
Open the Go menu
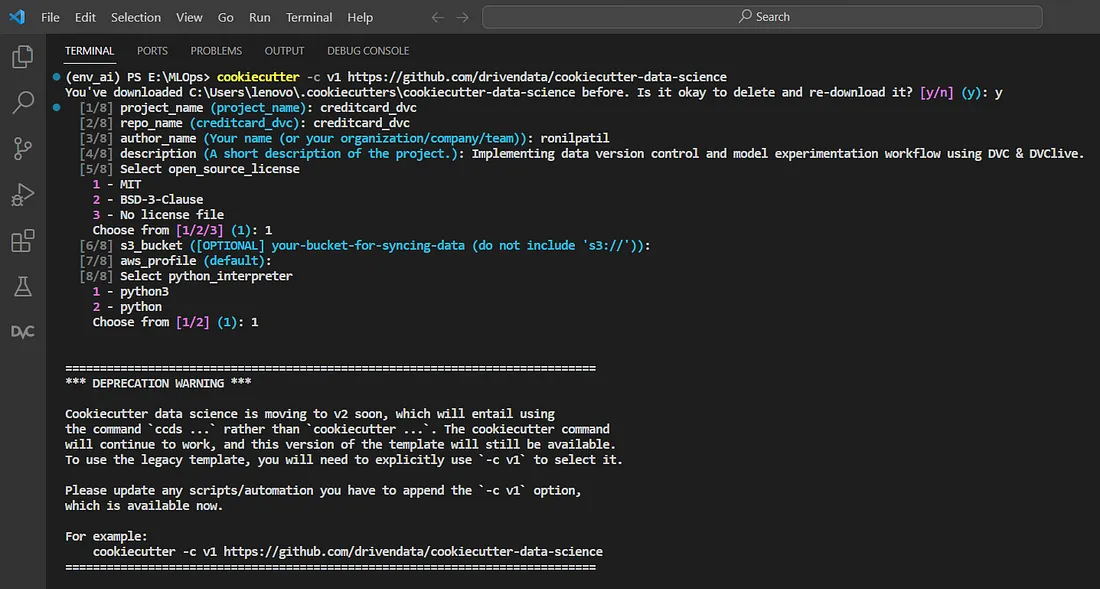[x=226, y=18]
